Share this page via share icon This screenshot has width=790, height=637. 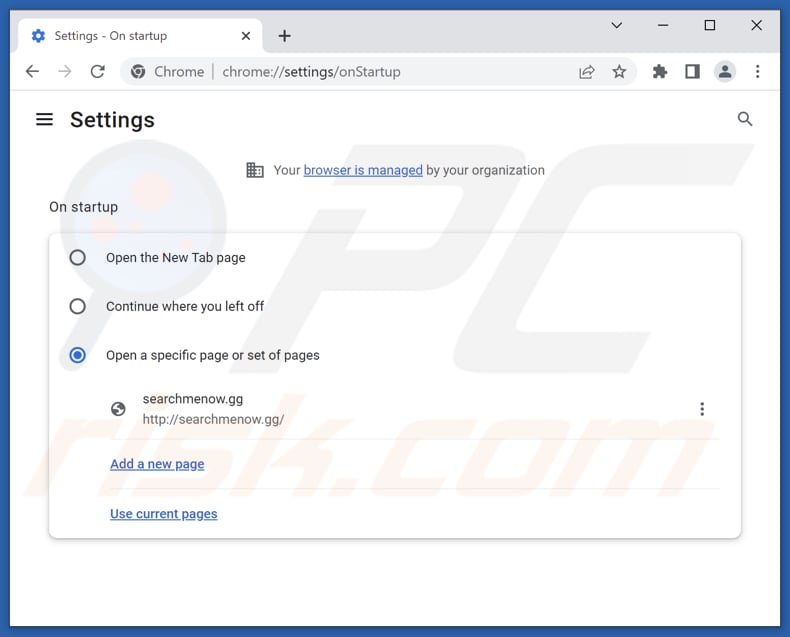tap(586, 72)
